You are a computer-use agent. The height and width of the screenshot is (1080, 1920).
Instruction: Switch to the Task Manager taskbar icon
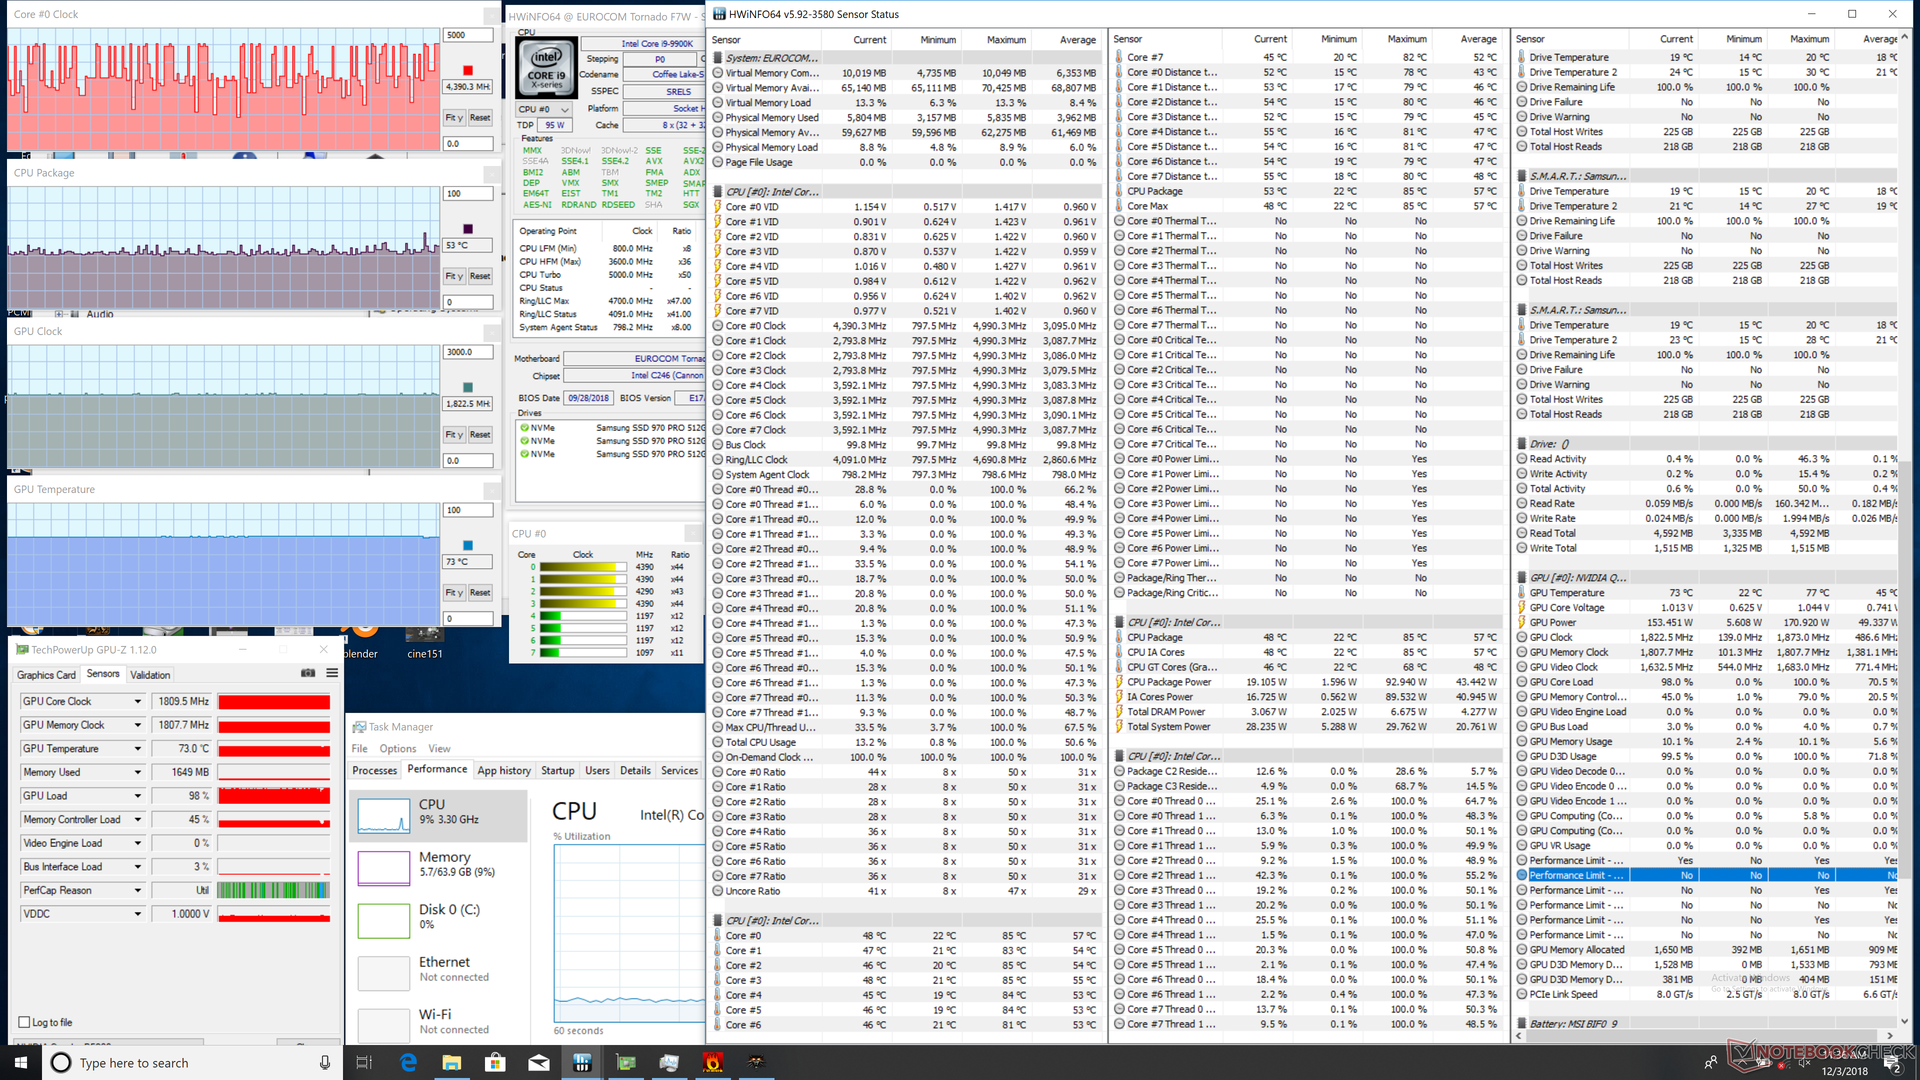[x=669, y=1062]
